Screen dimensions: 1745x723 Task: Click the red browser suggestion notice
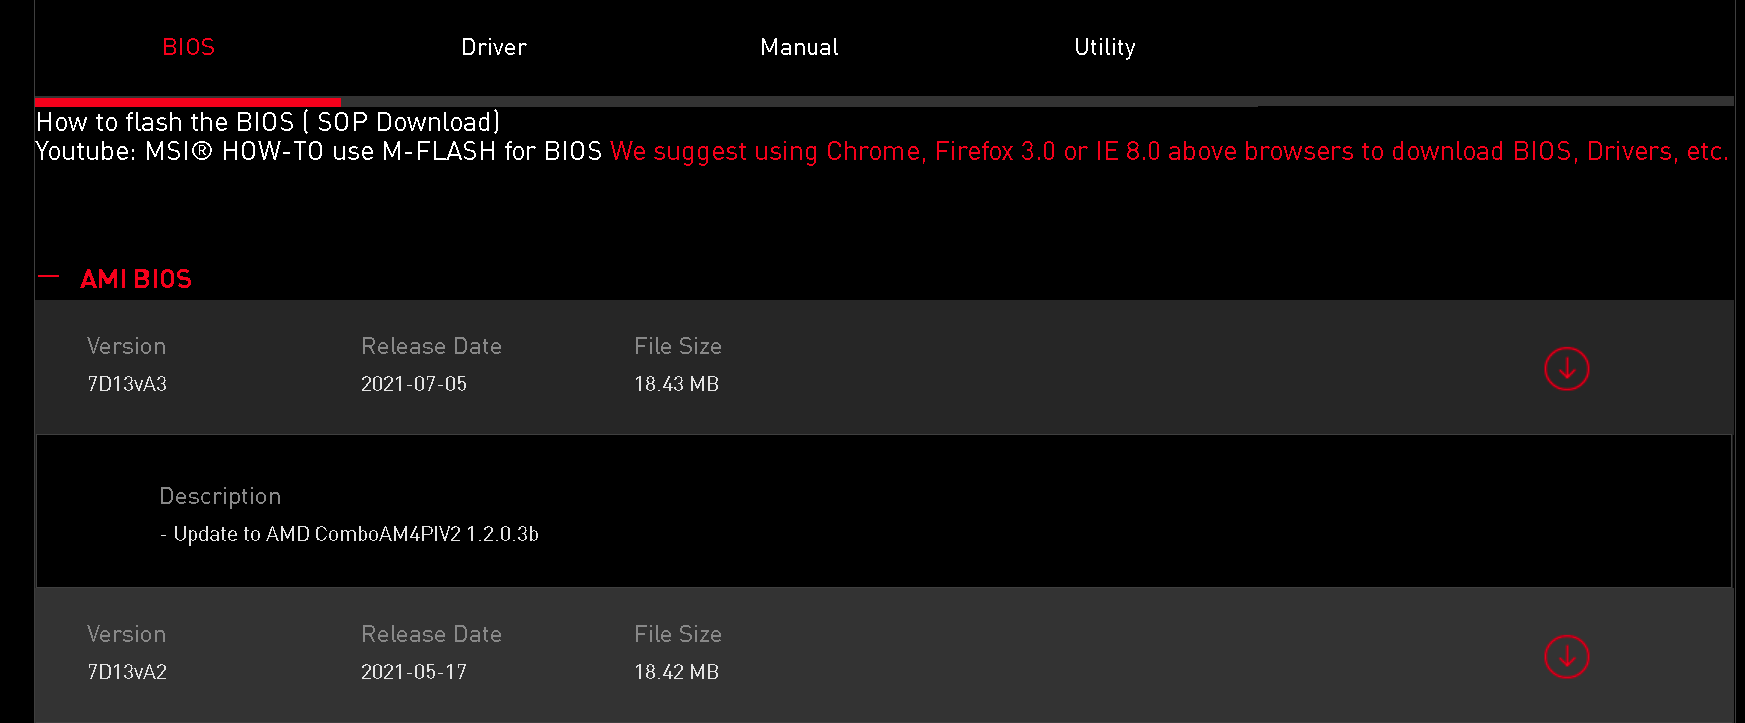(x=1169, y=152)
